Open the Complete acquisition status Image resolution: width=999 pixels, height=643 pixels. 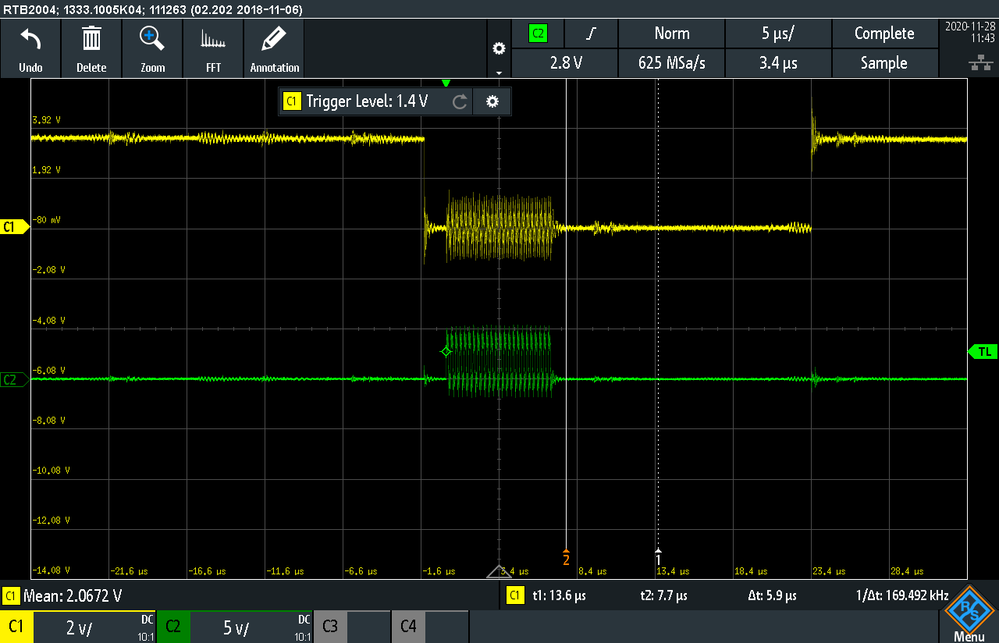pyautogui.click(x=884, y=34)
